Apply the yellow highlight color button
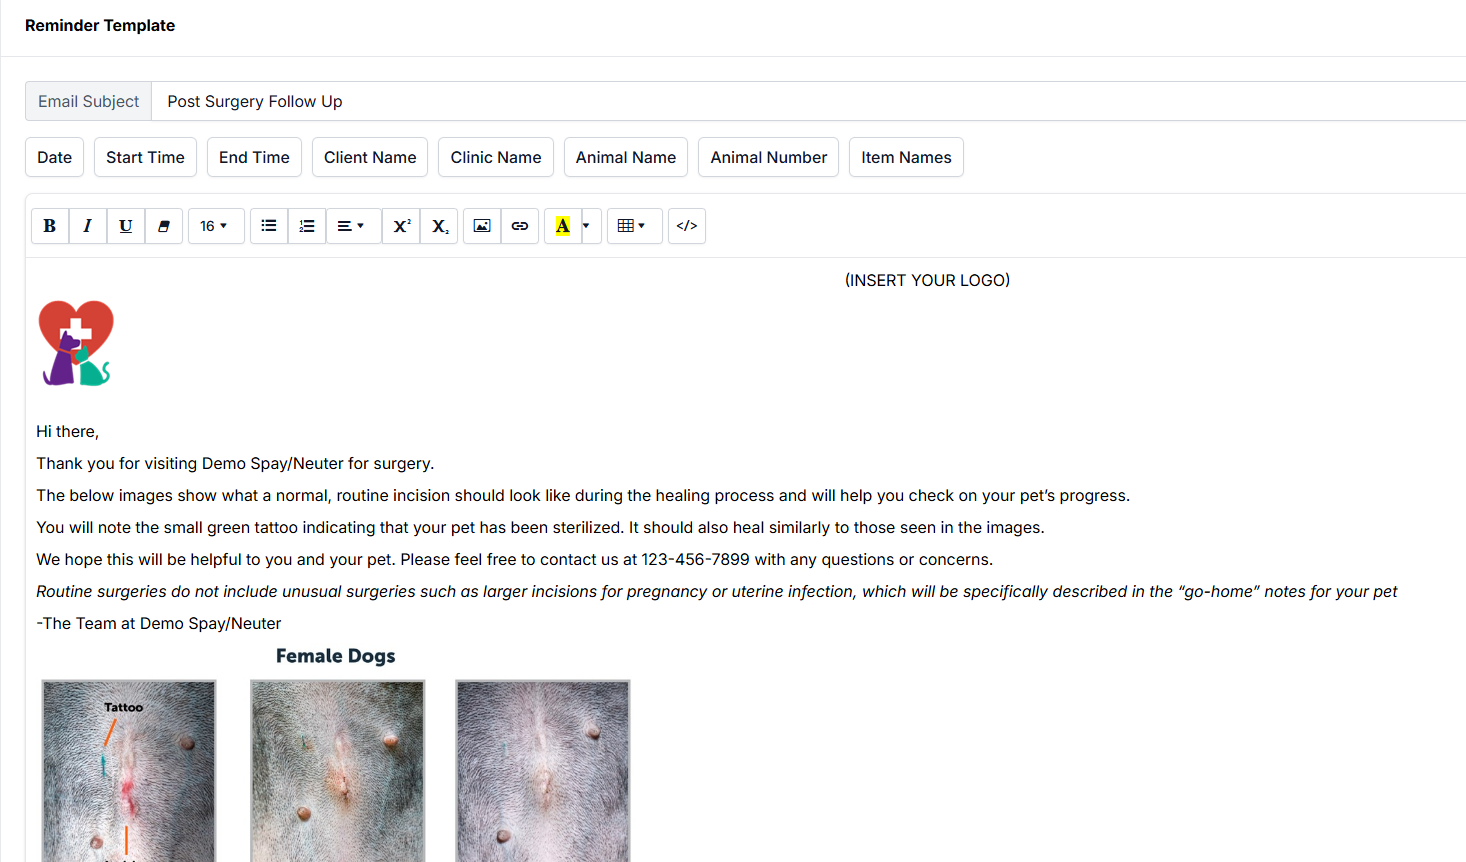Viewport: 1466px width, 862px height. 563,226
